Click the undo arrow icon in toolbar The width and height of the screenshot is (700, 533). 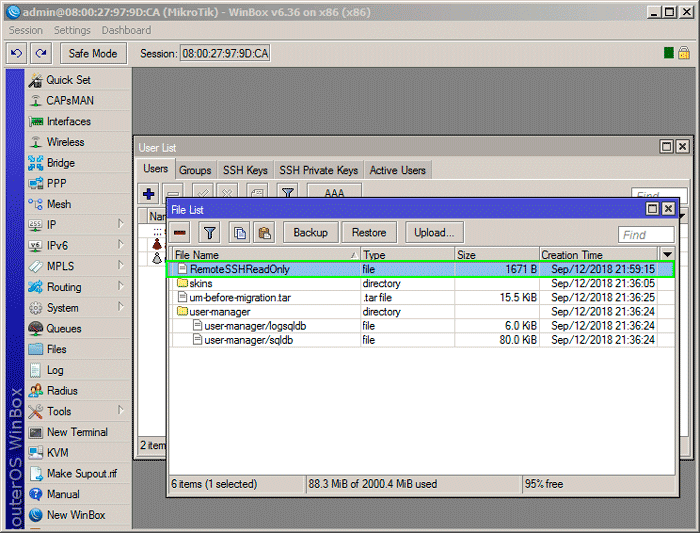(17, 53)
